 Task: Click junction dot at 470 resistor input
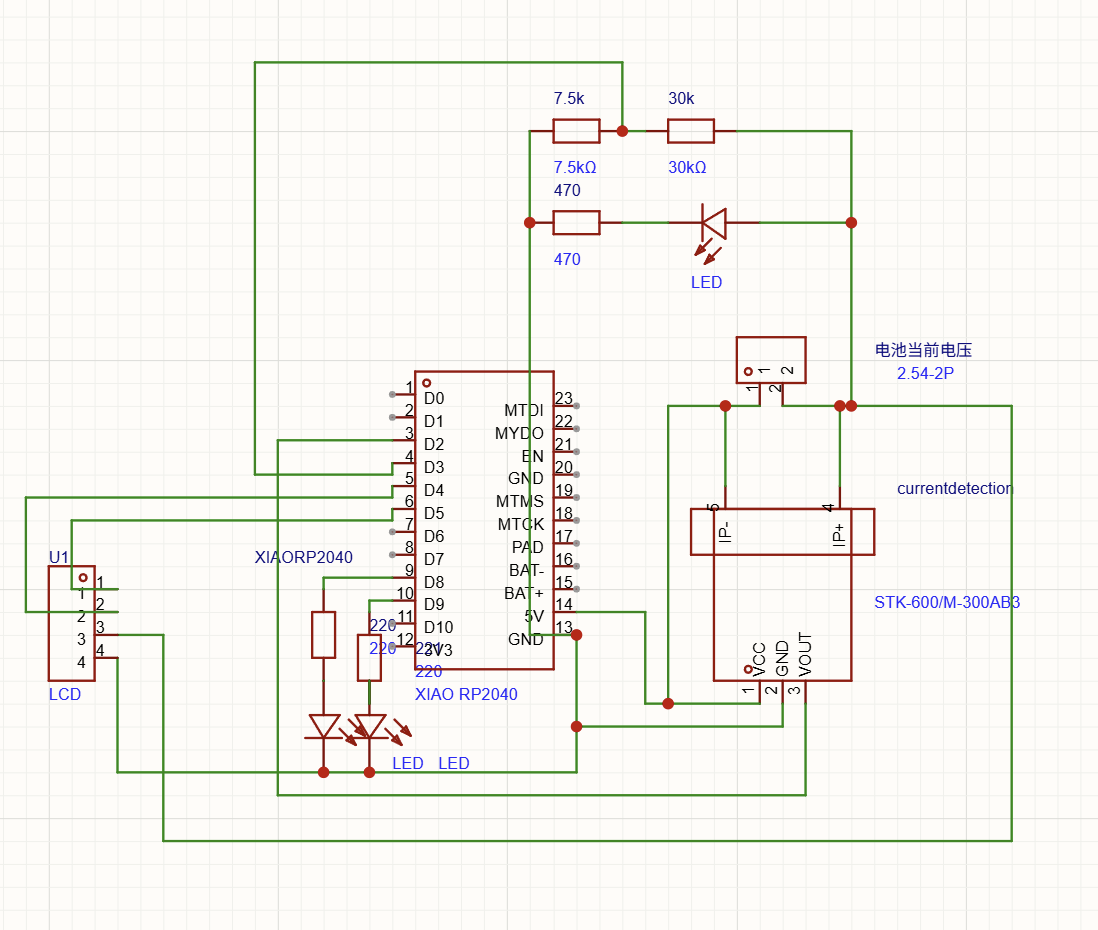[529, 223]
